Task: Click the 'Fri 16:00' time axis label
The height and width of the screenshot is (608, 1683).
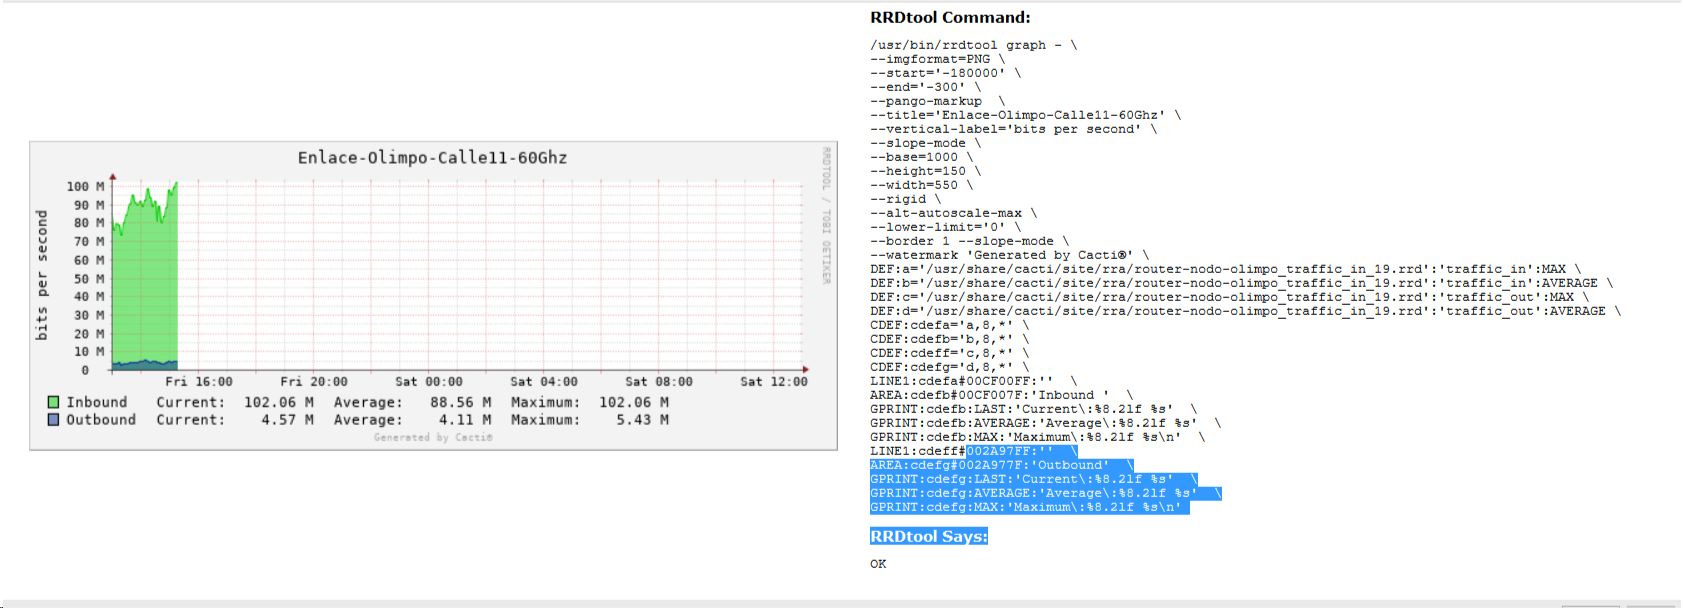Action: point(199,382)
